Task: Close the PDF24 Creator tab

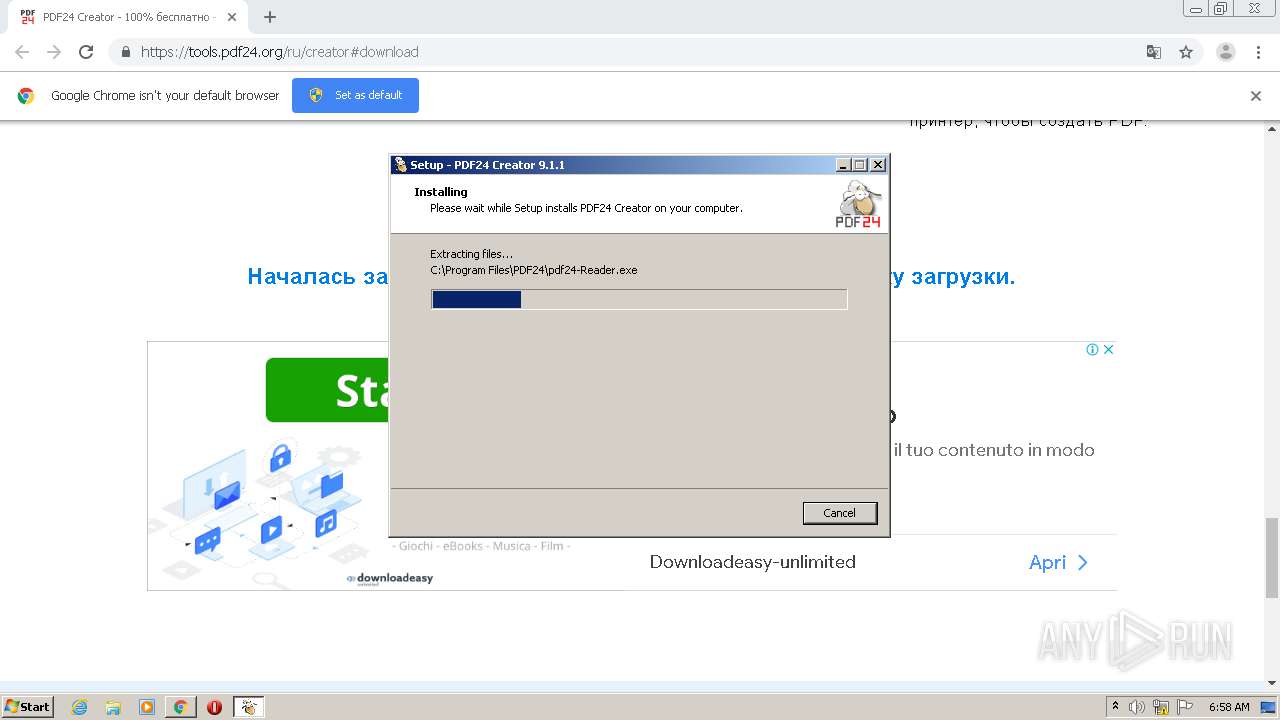Action: click(232, 17)
